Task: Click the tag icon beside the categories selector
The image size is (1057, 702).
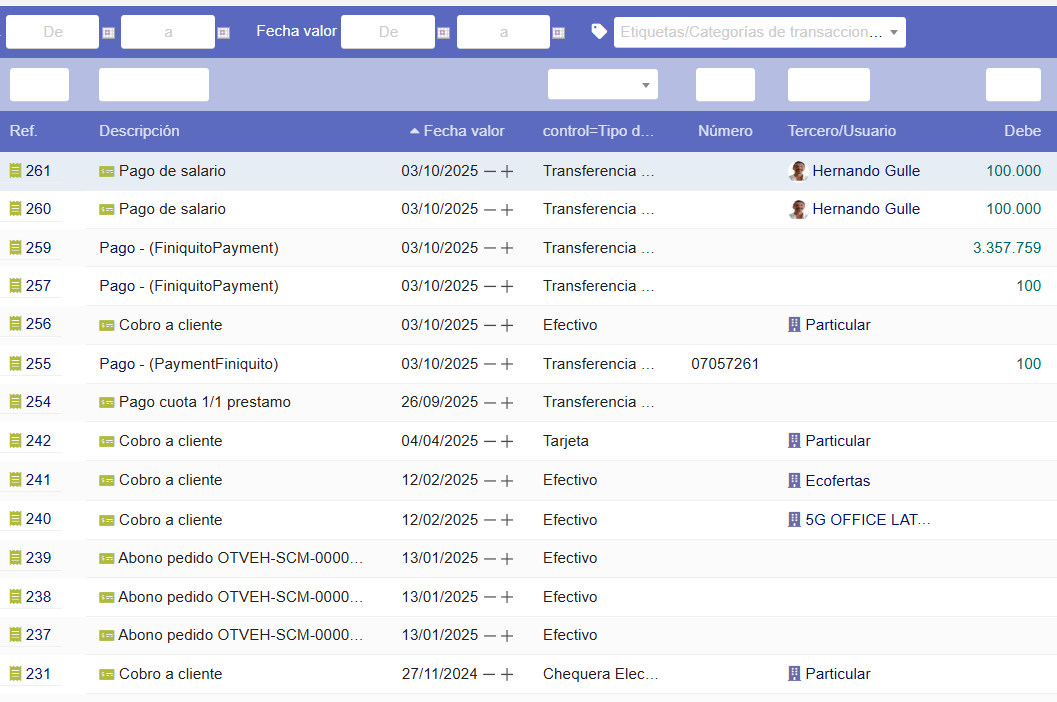Action: 599,31
